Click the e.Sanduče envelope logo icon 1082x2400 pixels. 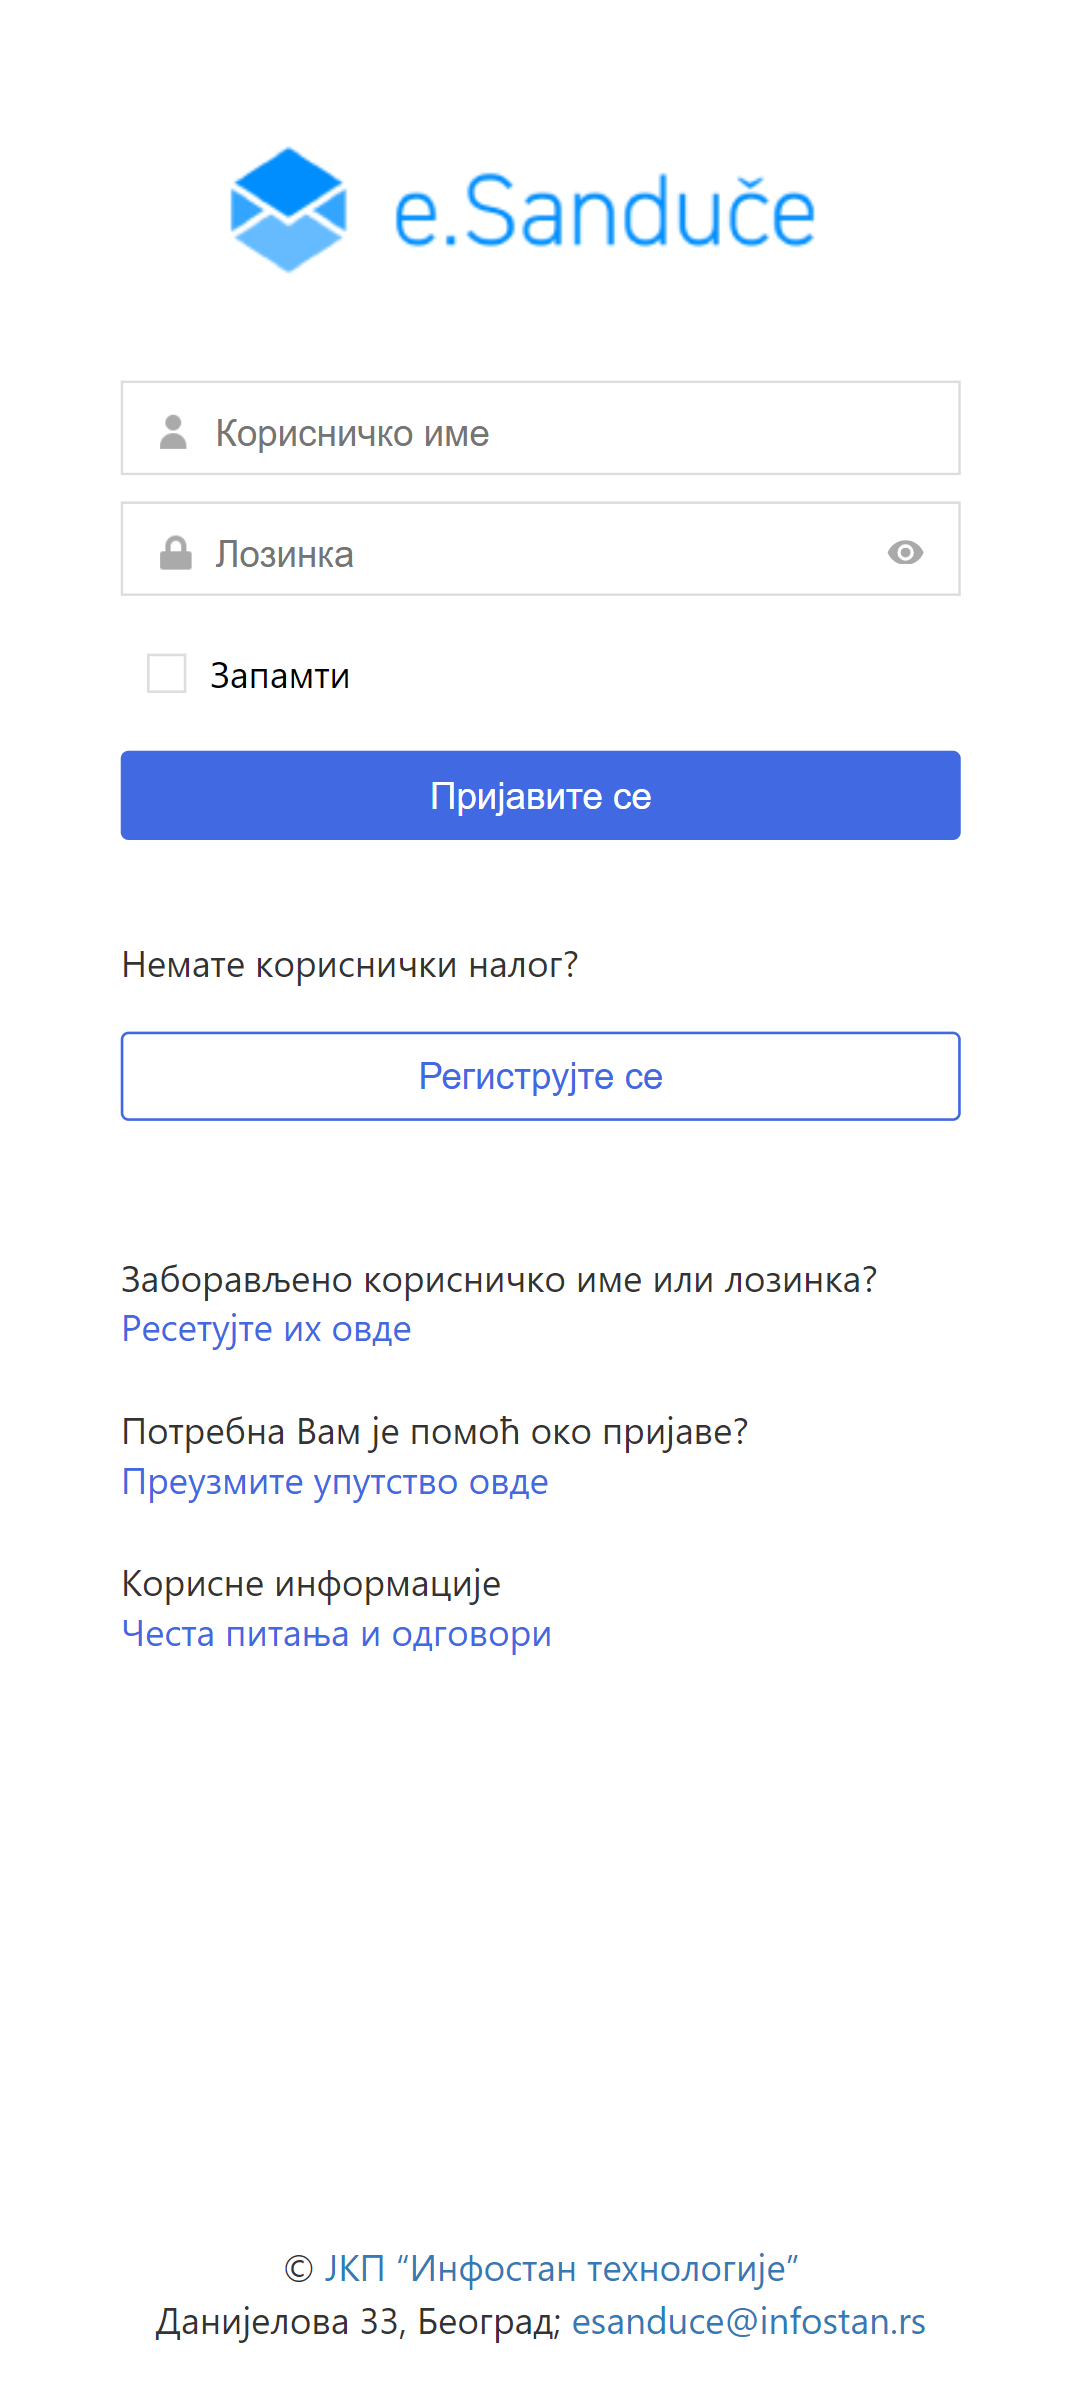point(288,210)
